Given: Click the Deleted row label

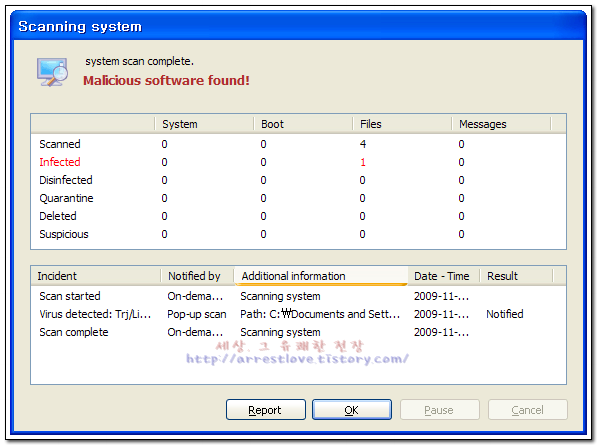Looking at the screenshot, I should pos(58,216).
